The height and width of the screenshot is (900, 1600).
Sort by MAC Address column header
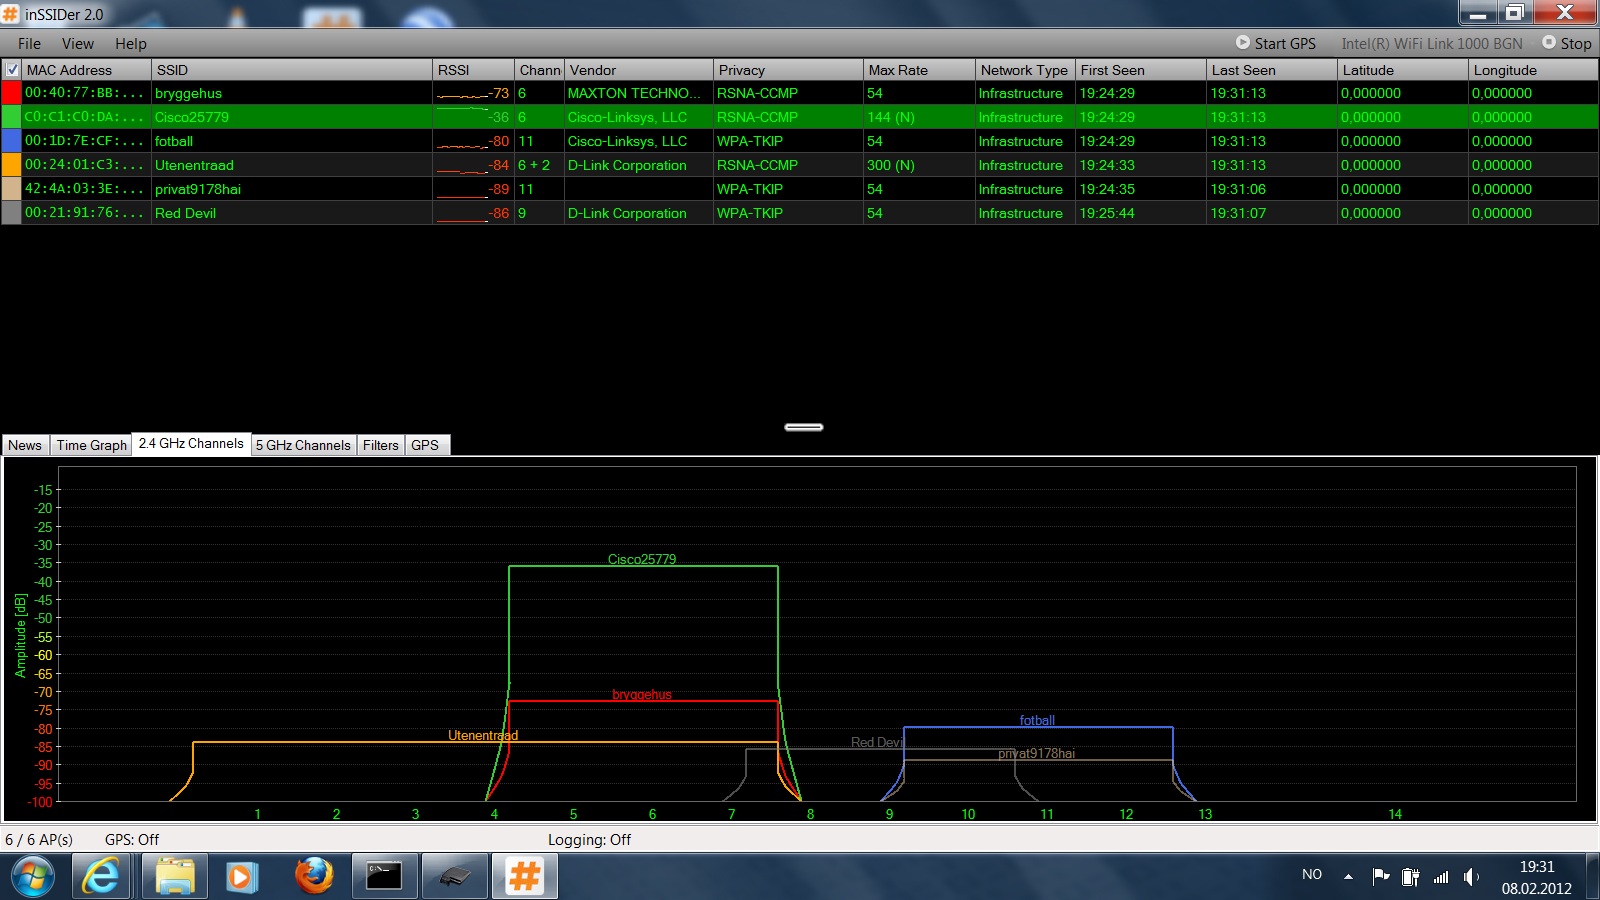[x=86, y=70]
